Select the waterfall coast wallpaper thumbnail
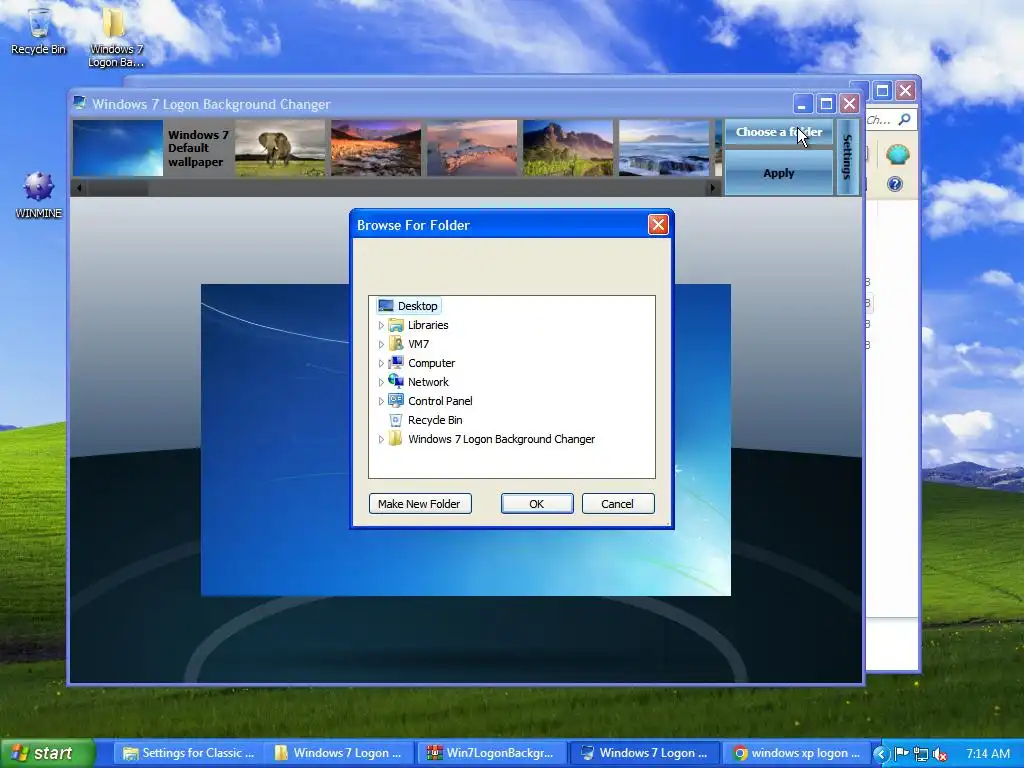1024x768 pixels. (664, 148)
